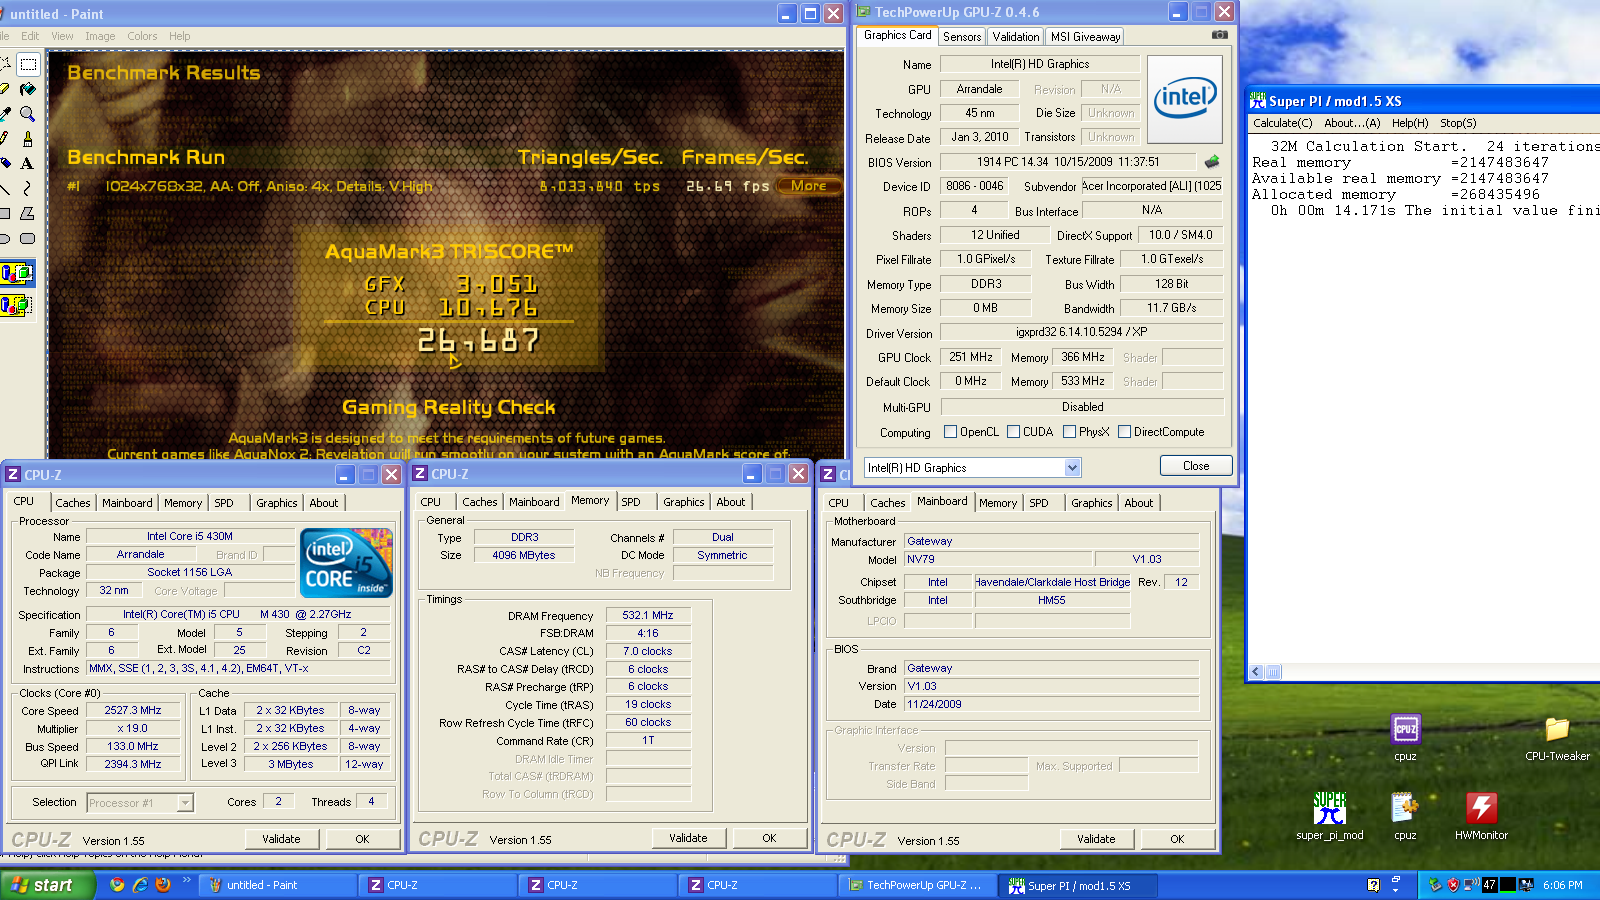Click Validate in the CPU-Z Mainboard window
The image size is (1600, 900).
click(x=1096, y=839)
